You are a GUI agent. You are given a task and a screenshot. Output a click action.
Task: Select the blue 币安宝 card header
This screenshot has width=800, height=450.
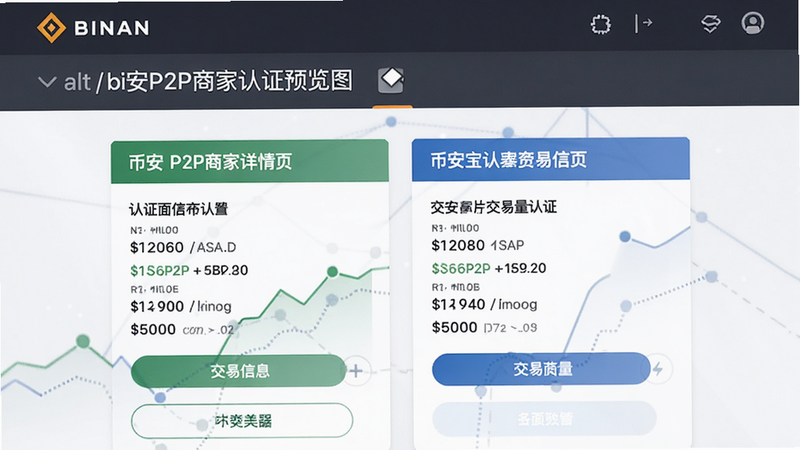point(551,159)
